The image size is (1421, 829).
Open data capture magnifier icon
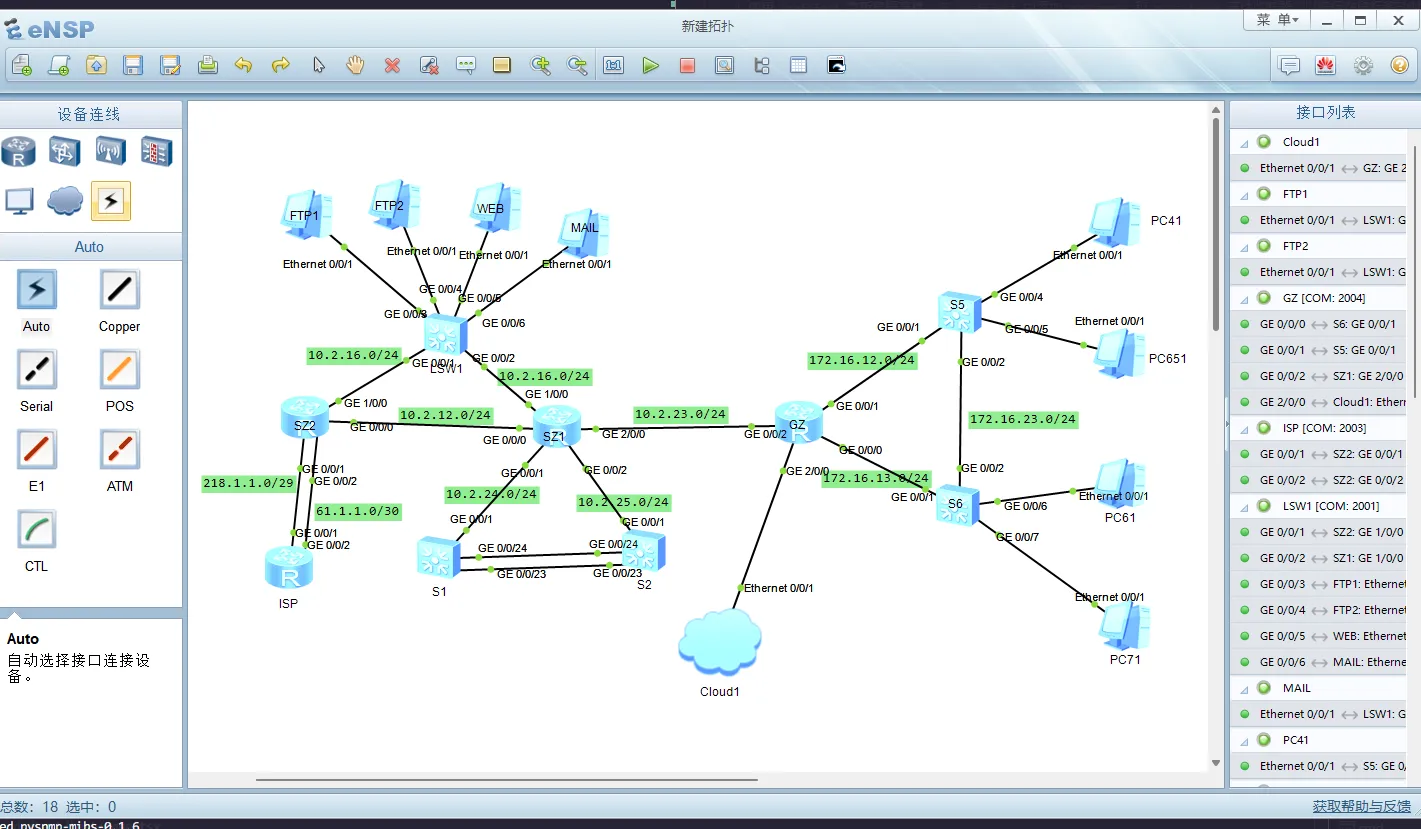[724, 66]
